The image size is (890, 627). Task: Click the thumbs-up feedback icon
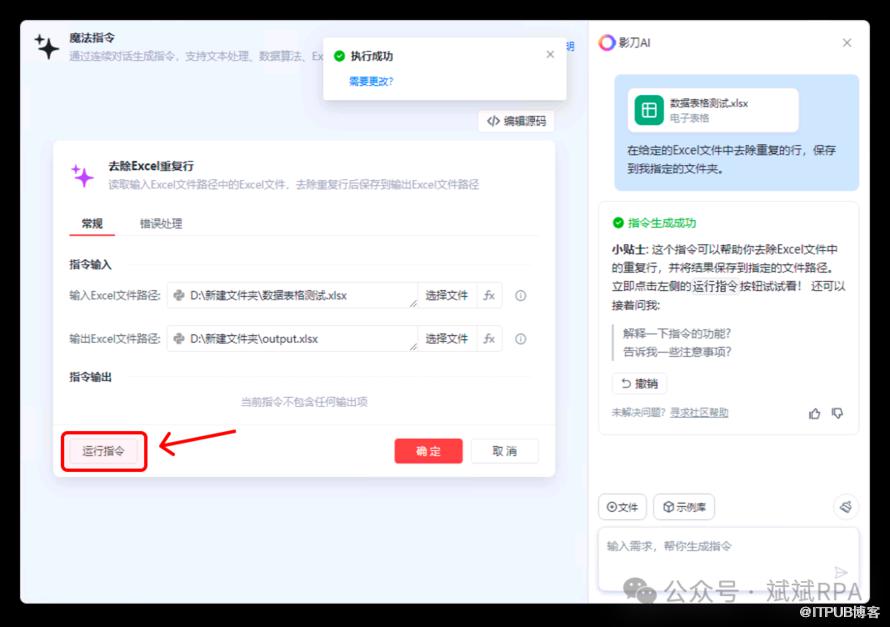(815, 413)
